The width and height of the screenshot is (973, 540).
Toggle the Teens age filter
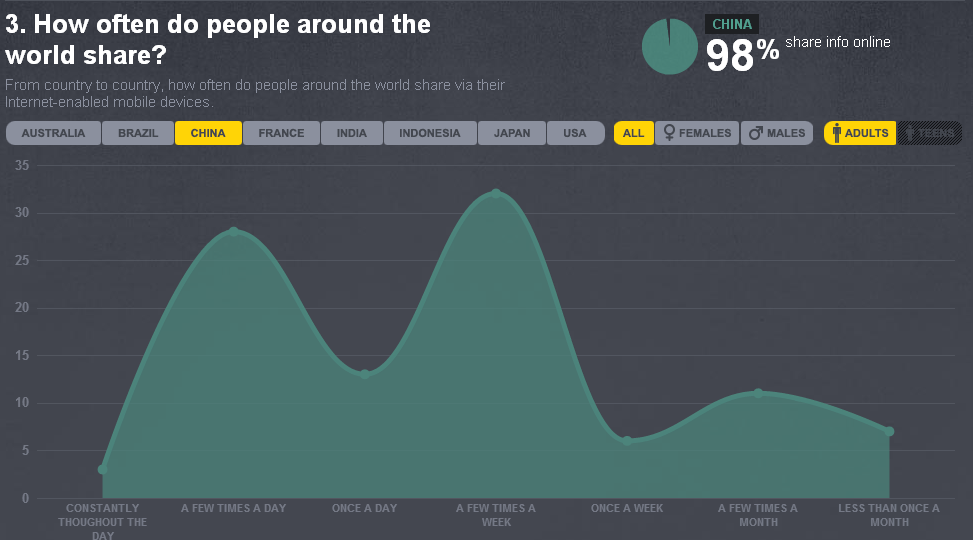click(930, 133)
